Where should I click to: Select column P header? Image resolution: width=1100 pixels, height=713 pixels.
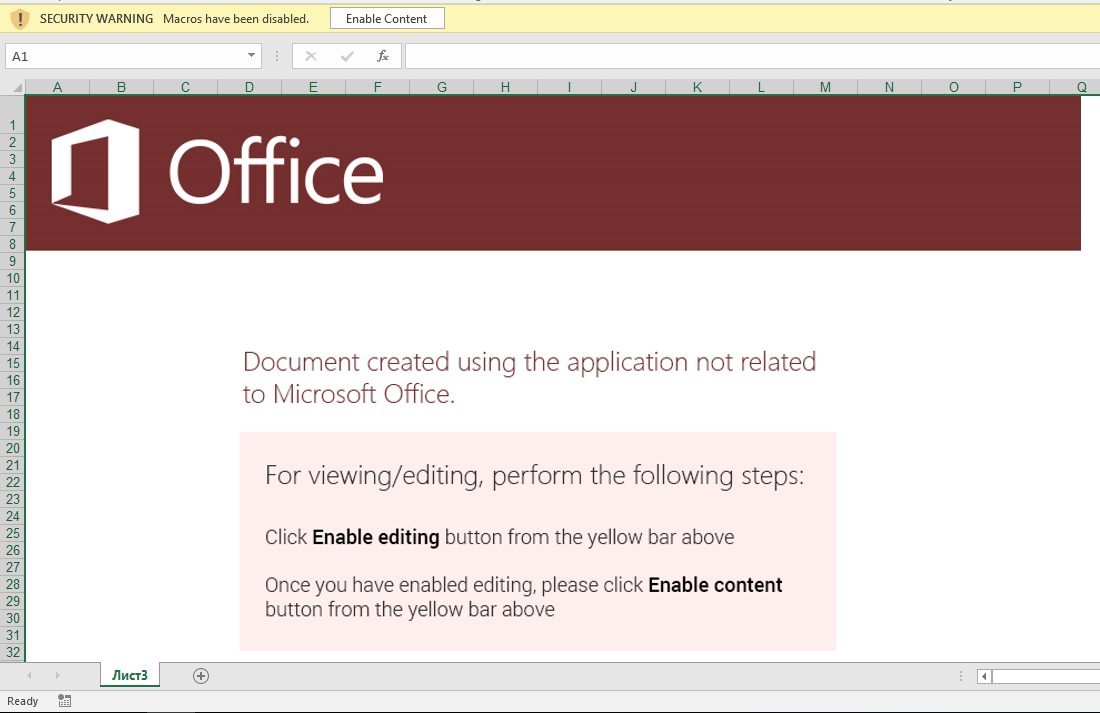pyautogui.click(x=1017, y=87)
